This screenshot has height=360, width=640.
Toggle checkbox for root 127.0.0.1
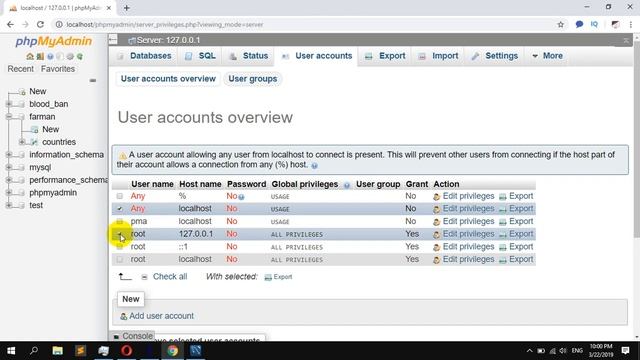pos(120,234)
